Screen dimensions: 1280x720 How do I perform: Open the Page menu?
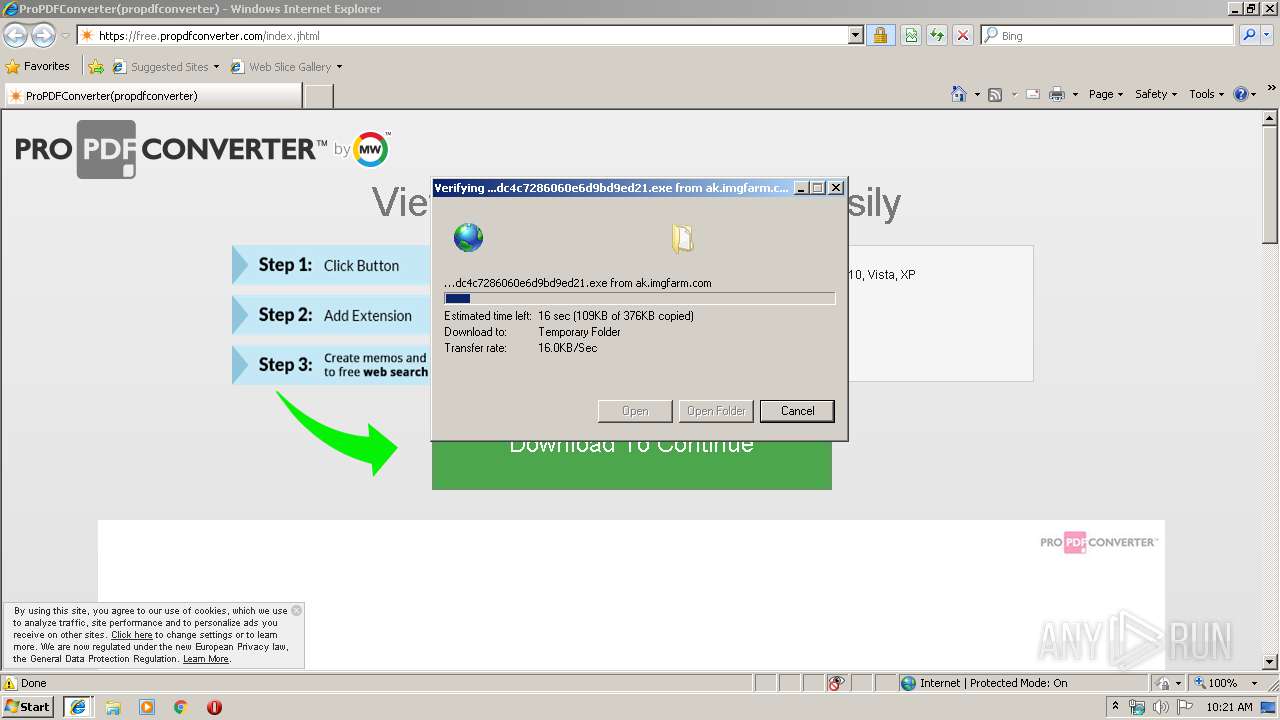coord(1106,94)
